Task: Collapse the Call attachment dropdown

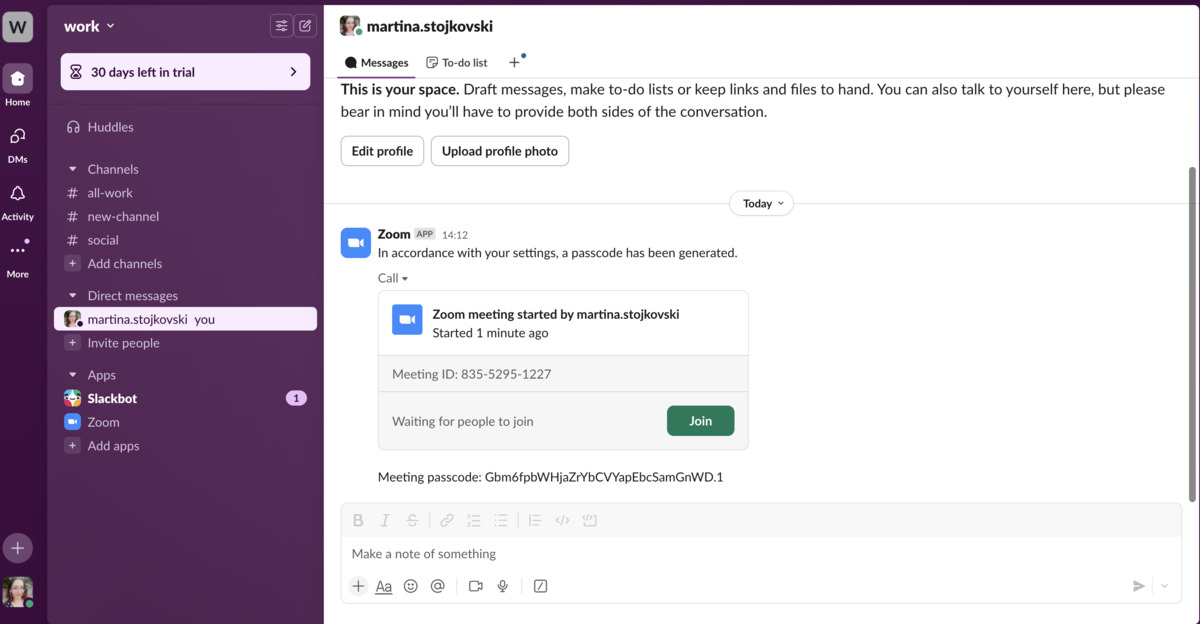Action: (393, 278)
